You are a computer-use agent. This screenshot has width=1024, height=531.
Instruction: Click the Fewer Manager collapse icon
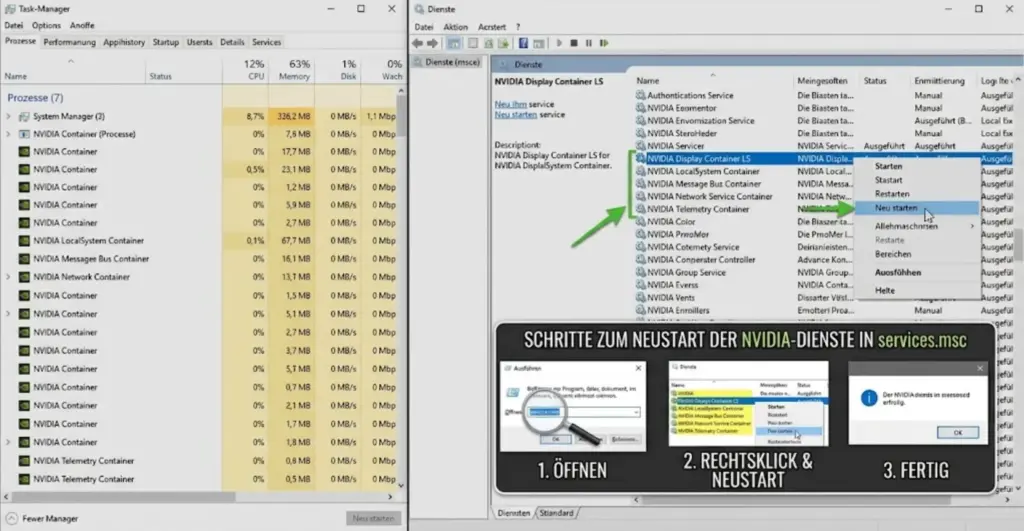12,519
